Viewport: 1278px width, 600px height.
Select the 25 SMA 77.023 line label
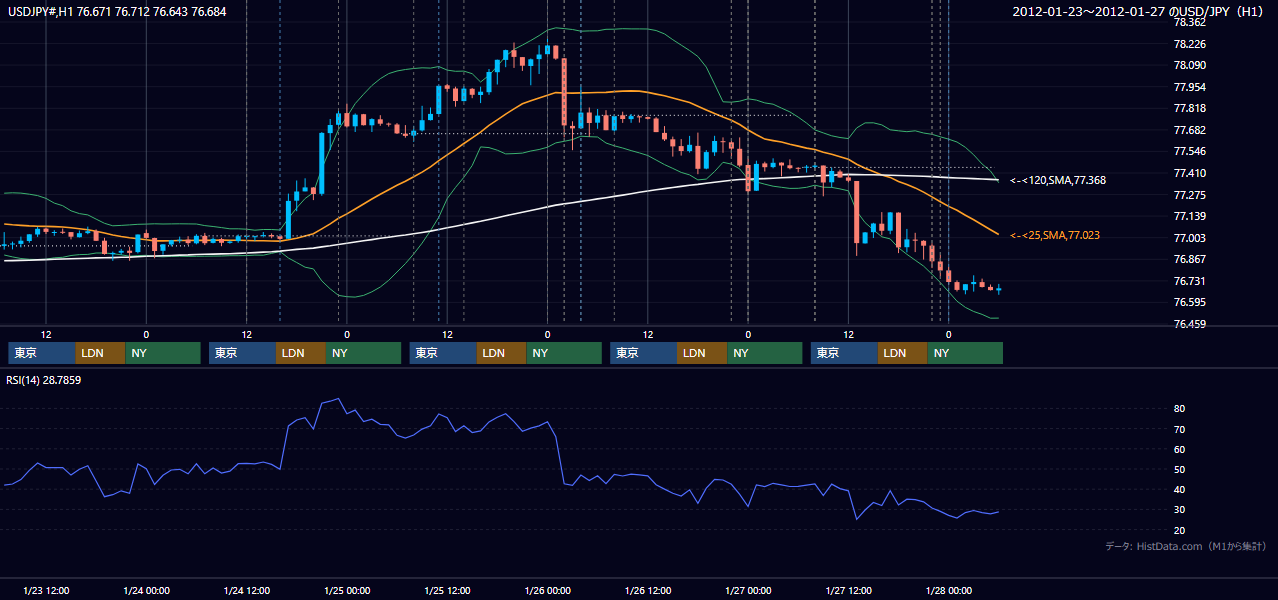1054,236
